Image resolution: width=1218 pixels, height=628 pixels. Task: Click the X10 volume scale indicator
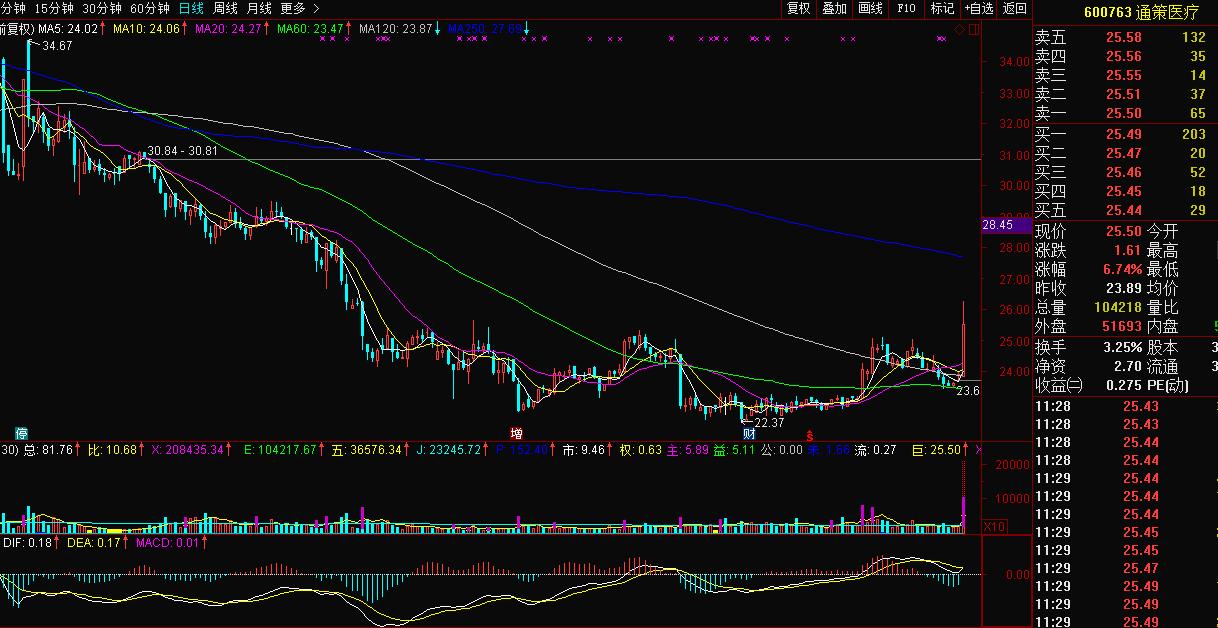(994, 526)
